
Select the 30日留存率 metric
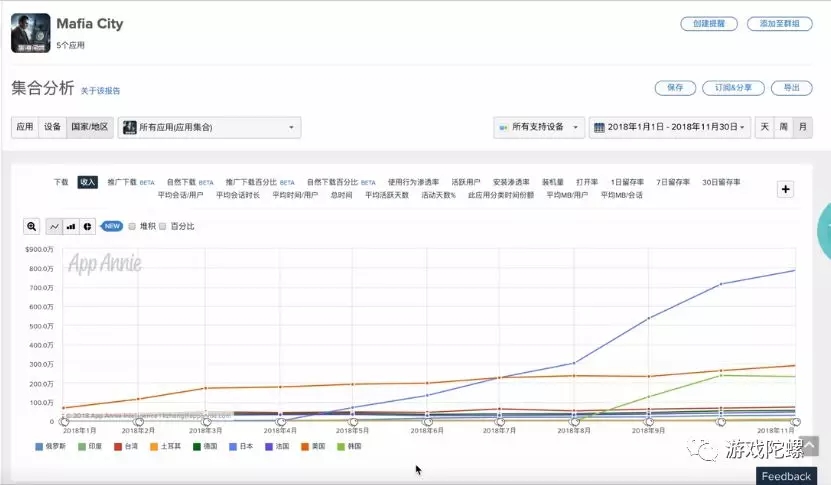(x=721, y=182)
